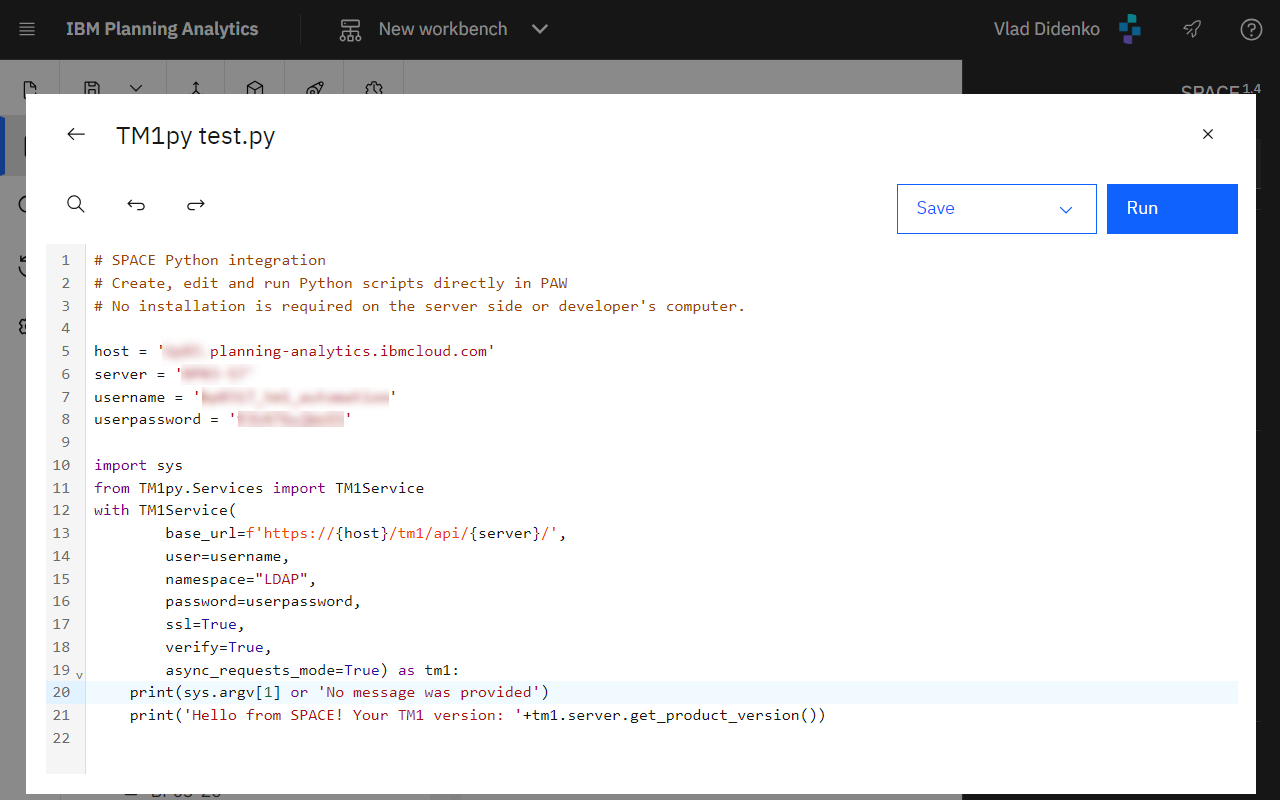Click the 'user=username,' line

click(228, 556)
